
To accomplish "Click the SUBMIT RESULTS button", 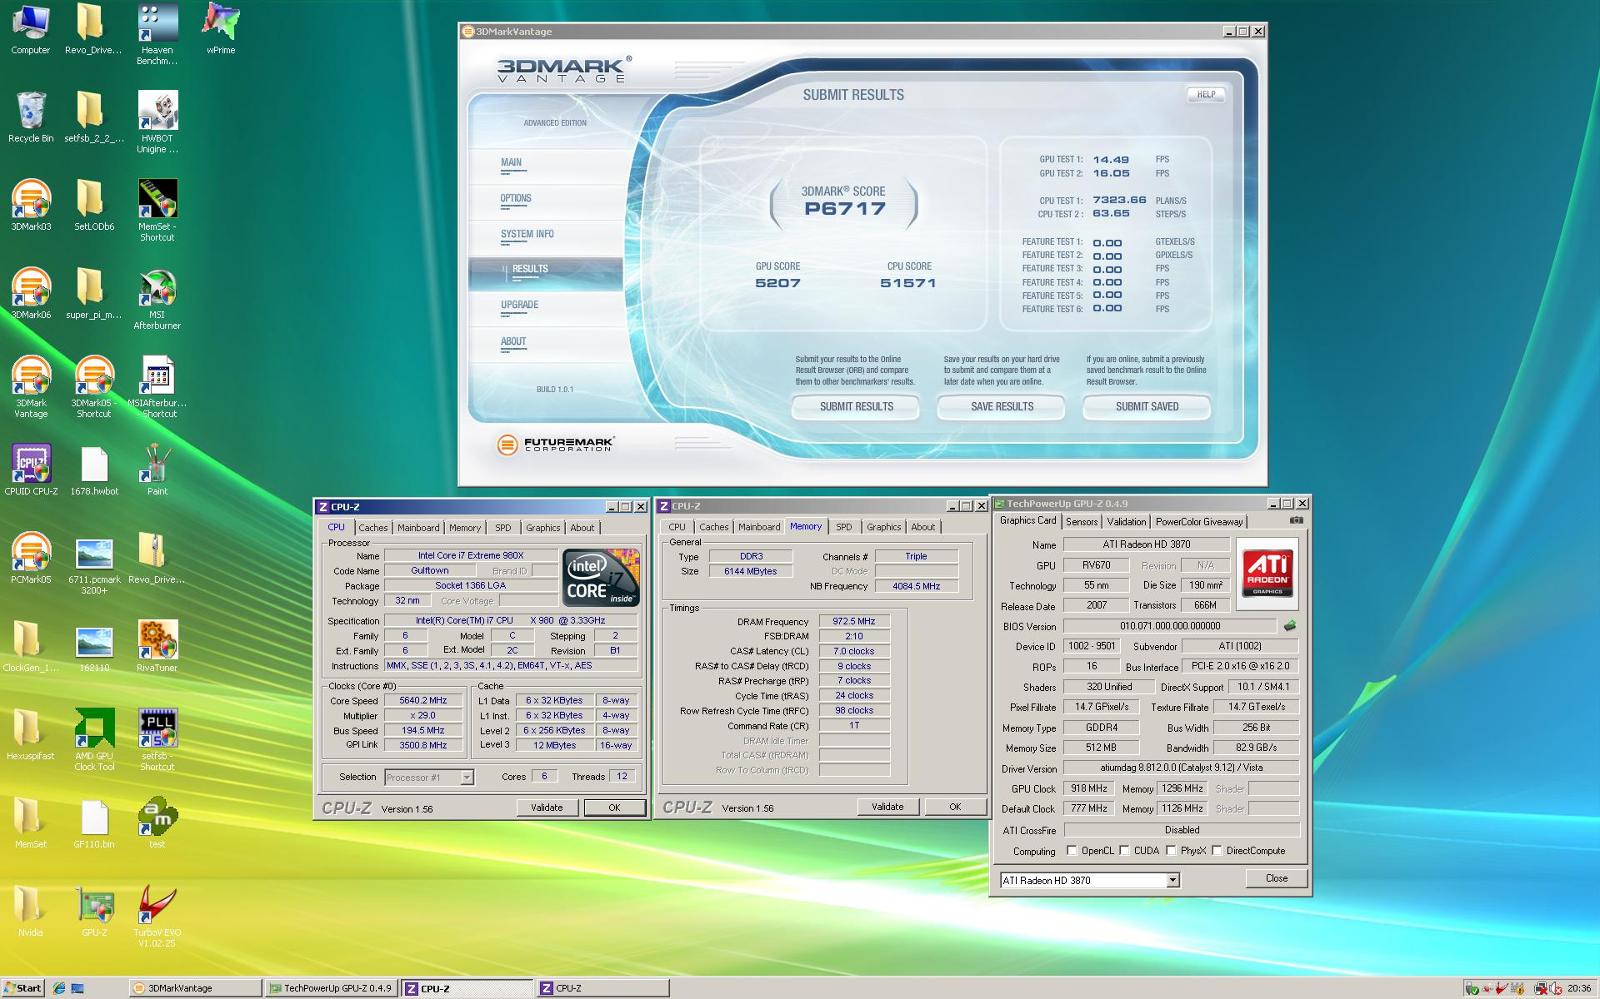I will (856, 407).
